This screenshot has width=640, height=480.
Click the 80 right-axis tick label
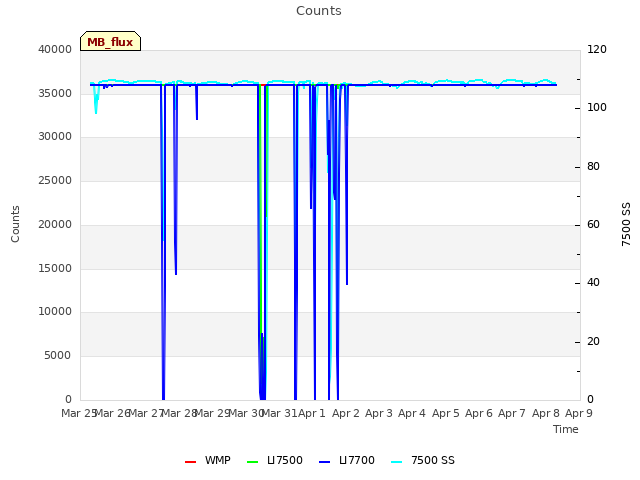tap(593, 167)
